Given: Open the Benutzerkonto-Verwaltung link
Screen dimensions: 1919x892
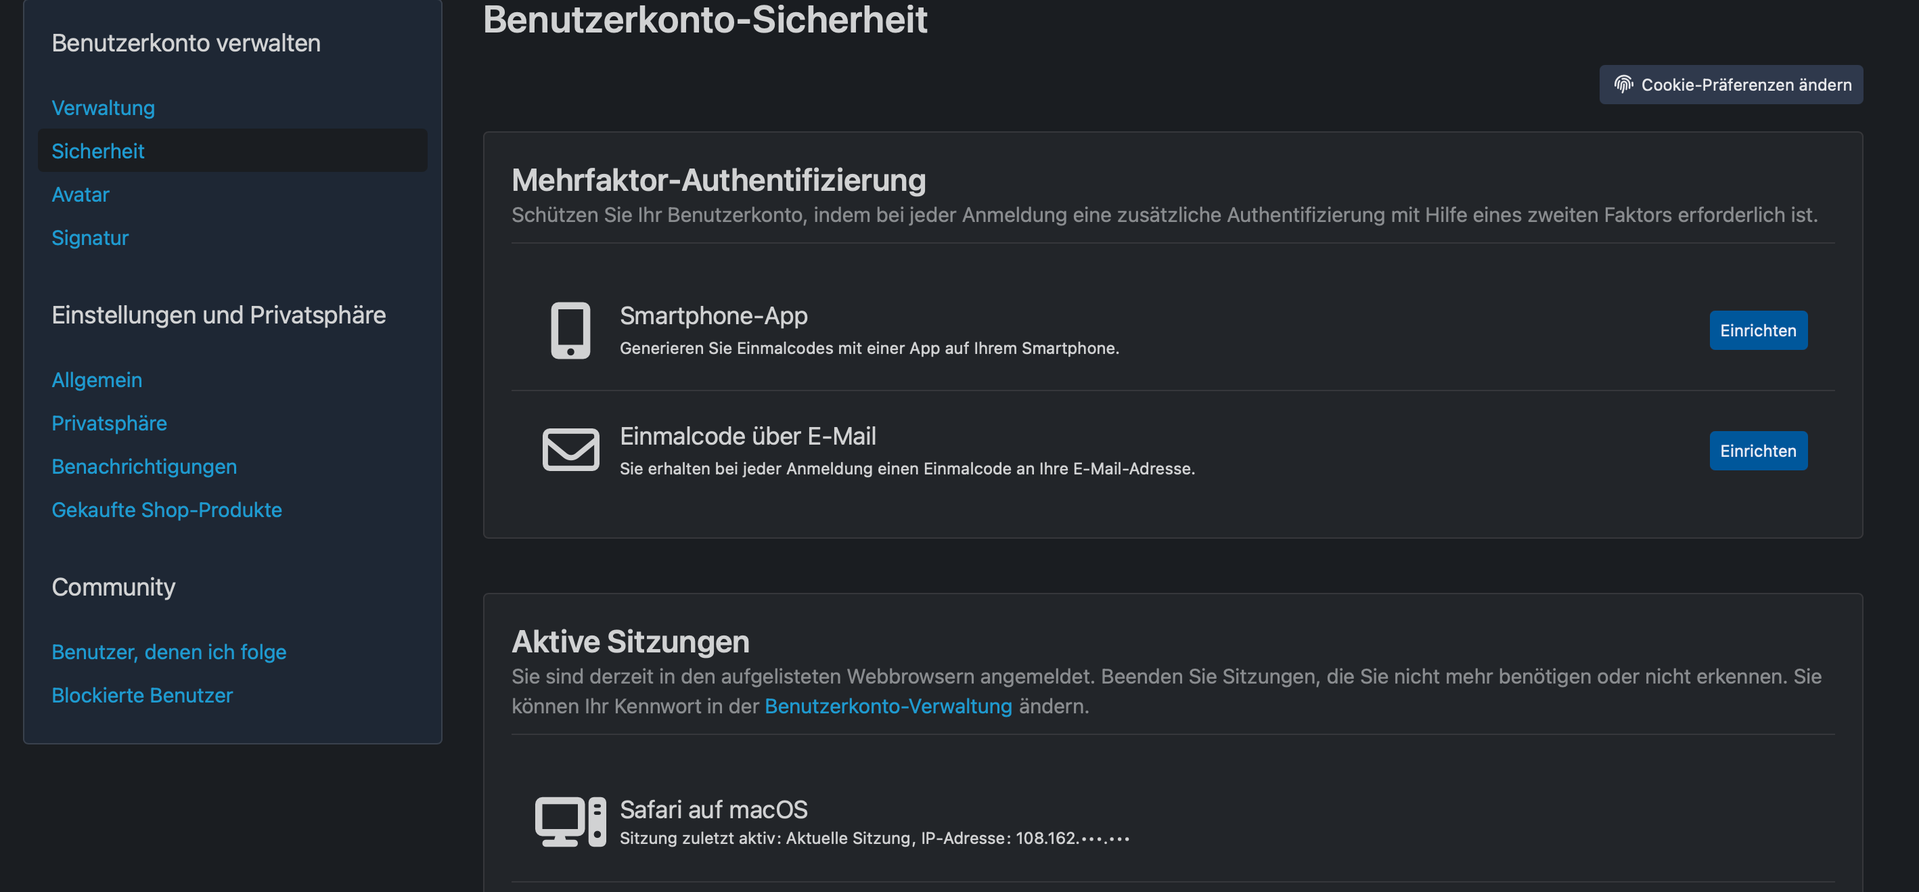Looking at the screenshot, I should point(888,706).
